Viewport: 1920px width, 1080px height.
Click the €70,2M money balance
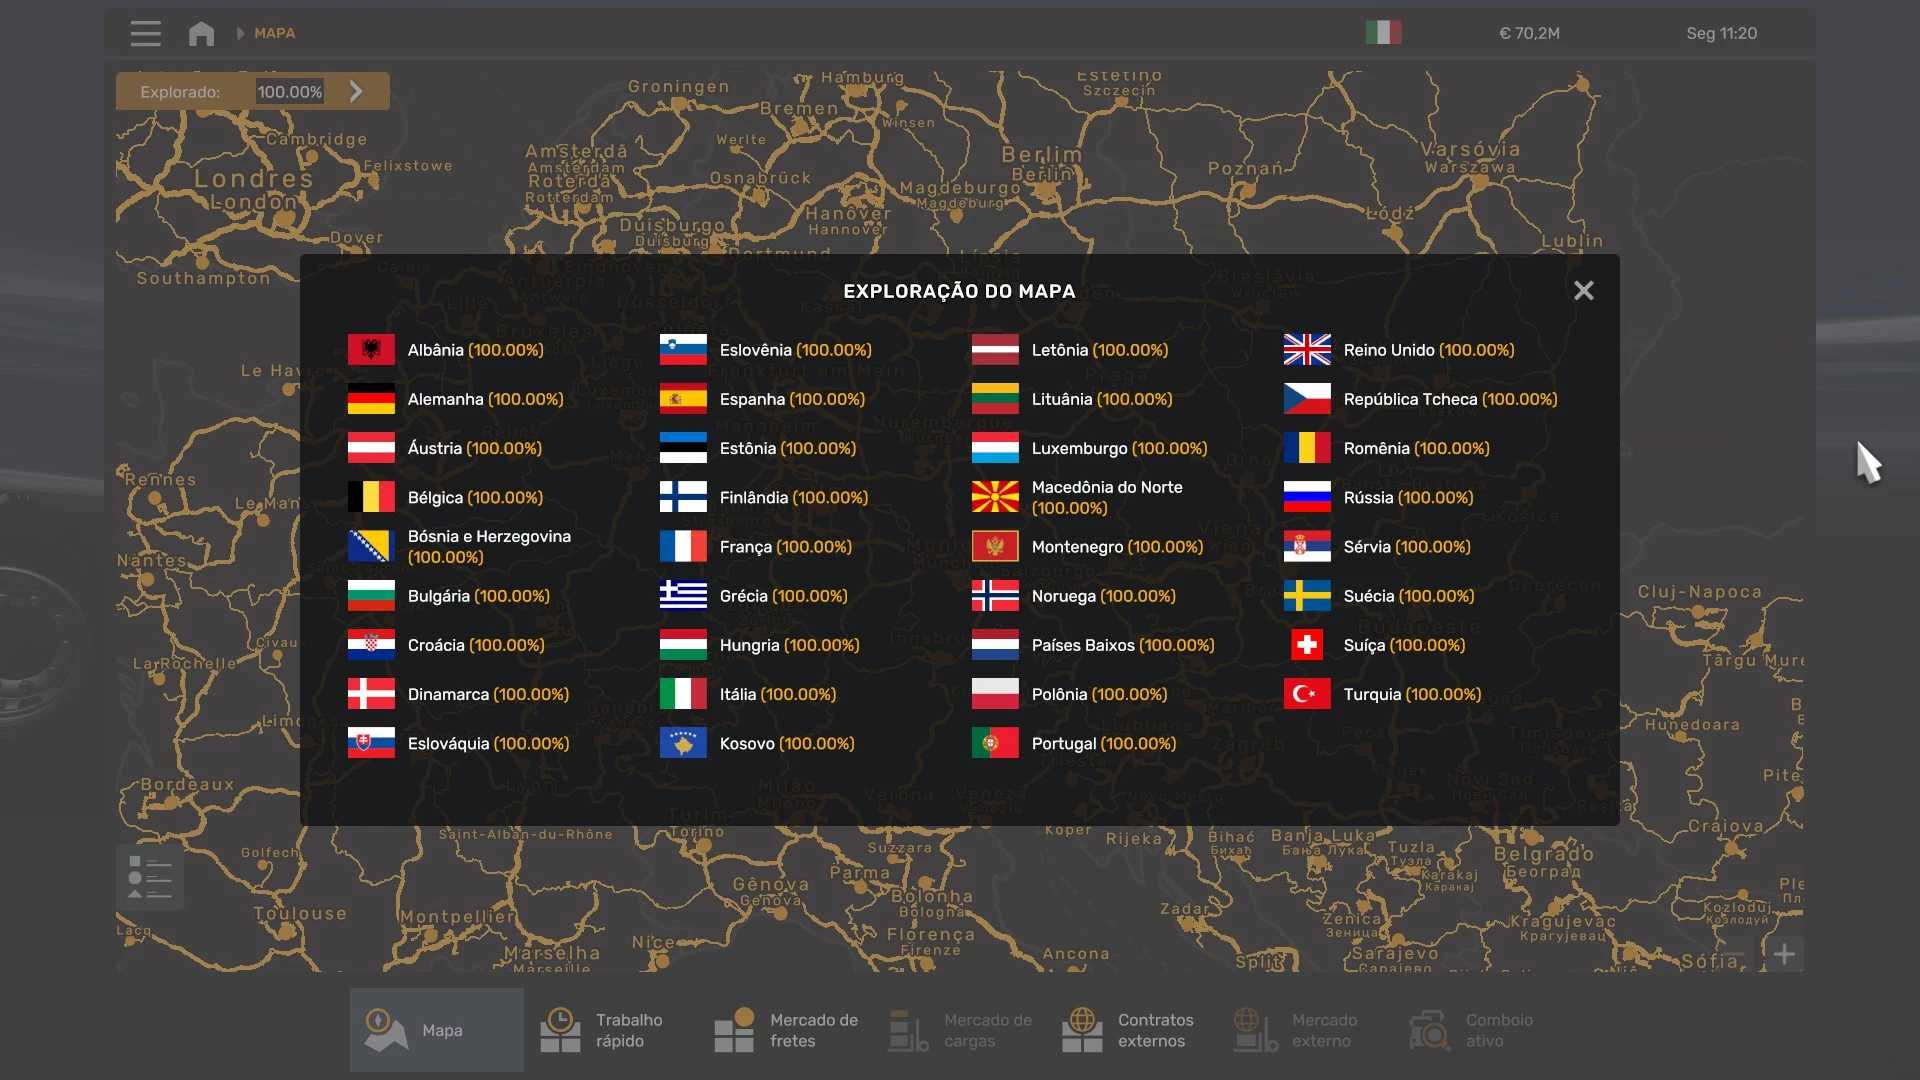[1529, 33]
